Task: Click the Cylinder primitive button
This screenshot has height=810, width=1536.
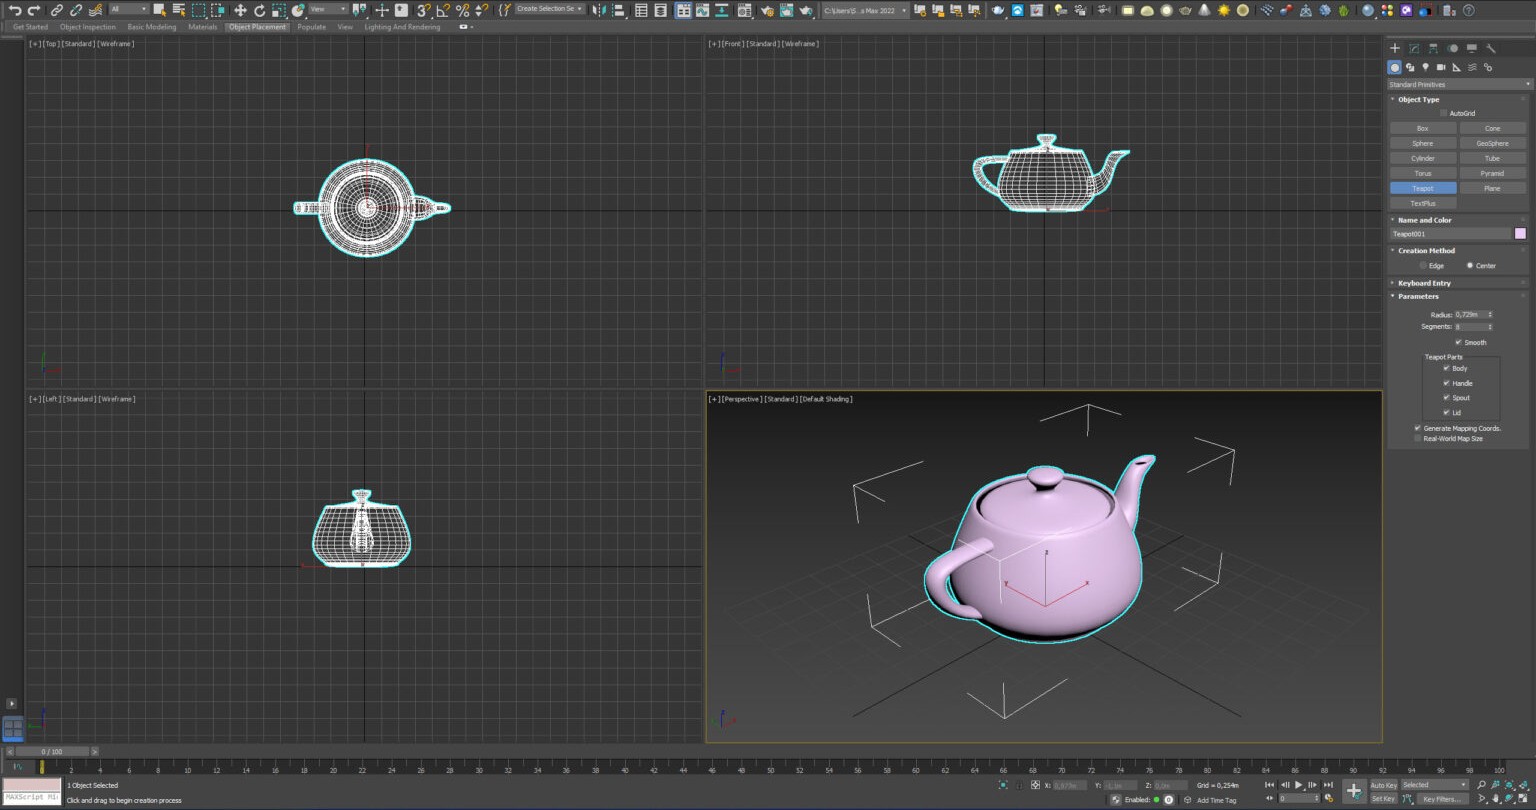Action: point(1423,158)
